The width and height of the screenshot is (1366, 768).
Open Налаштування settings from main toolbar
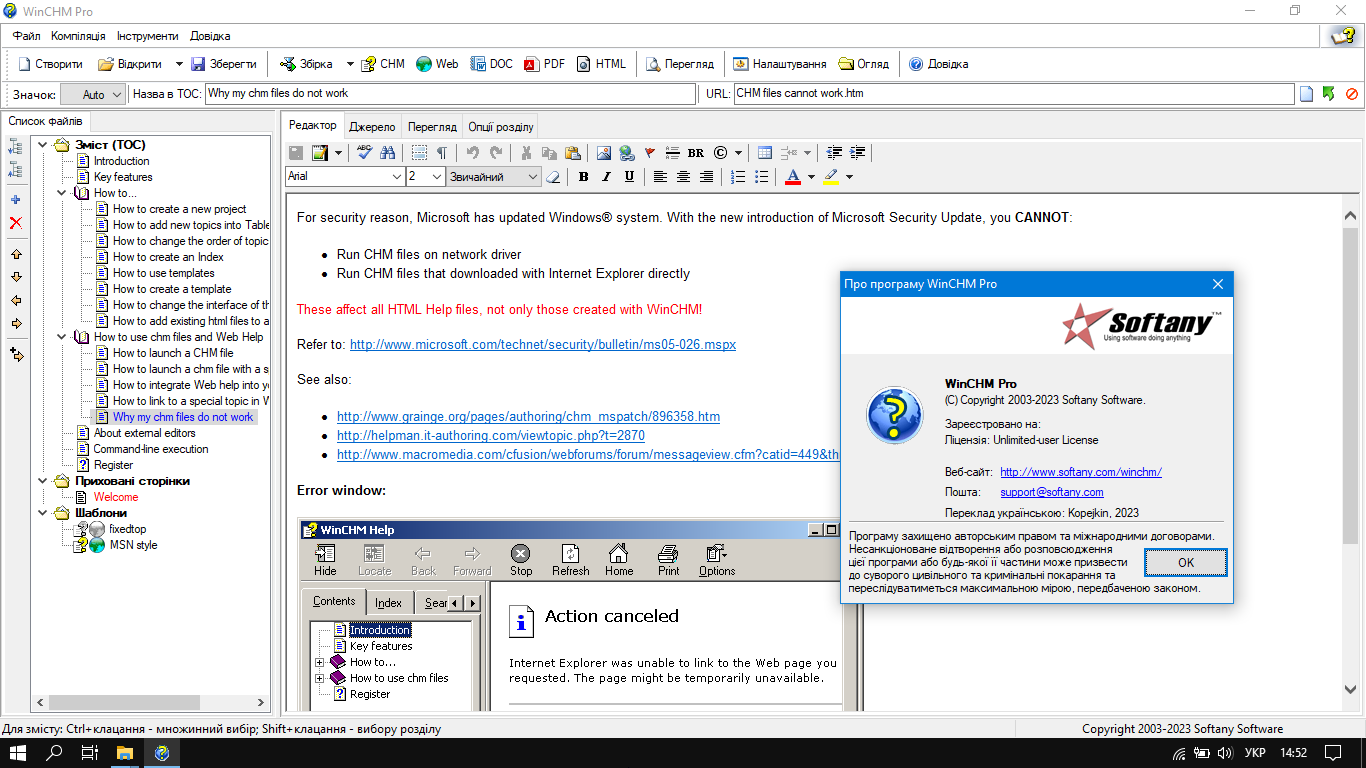coord(780,64)
